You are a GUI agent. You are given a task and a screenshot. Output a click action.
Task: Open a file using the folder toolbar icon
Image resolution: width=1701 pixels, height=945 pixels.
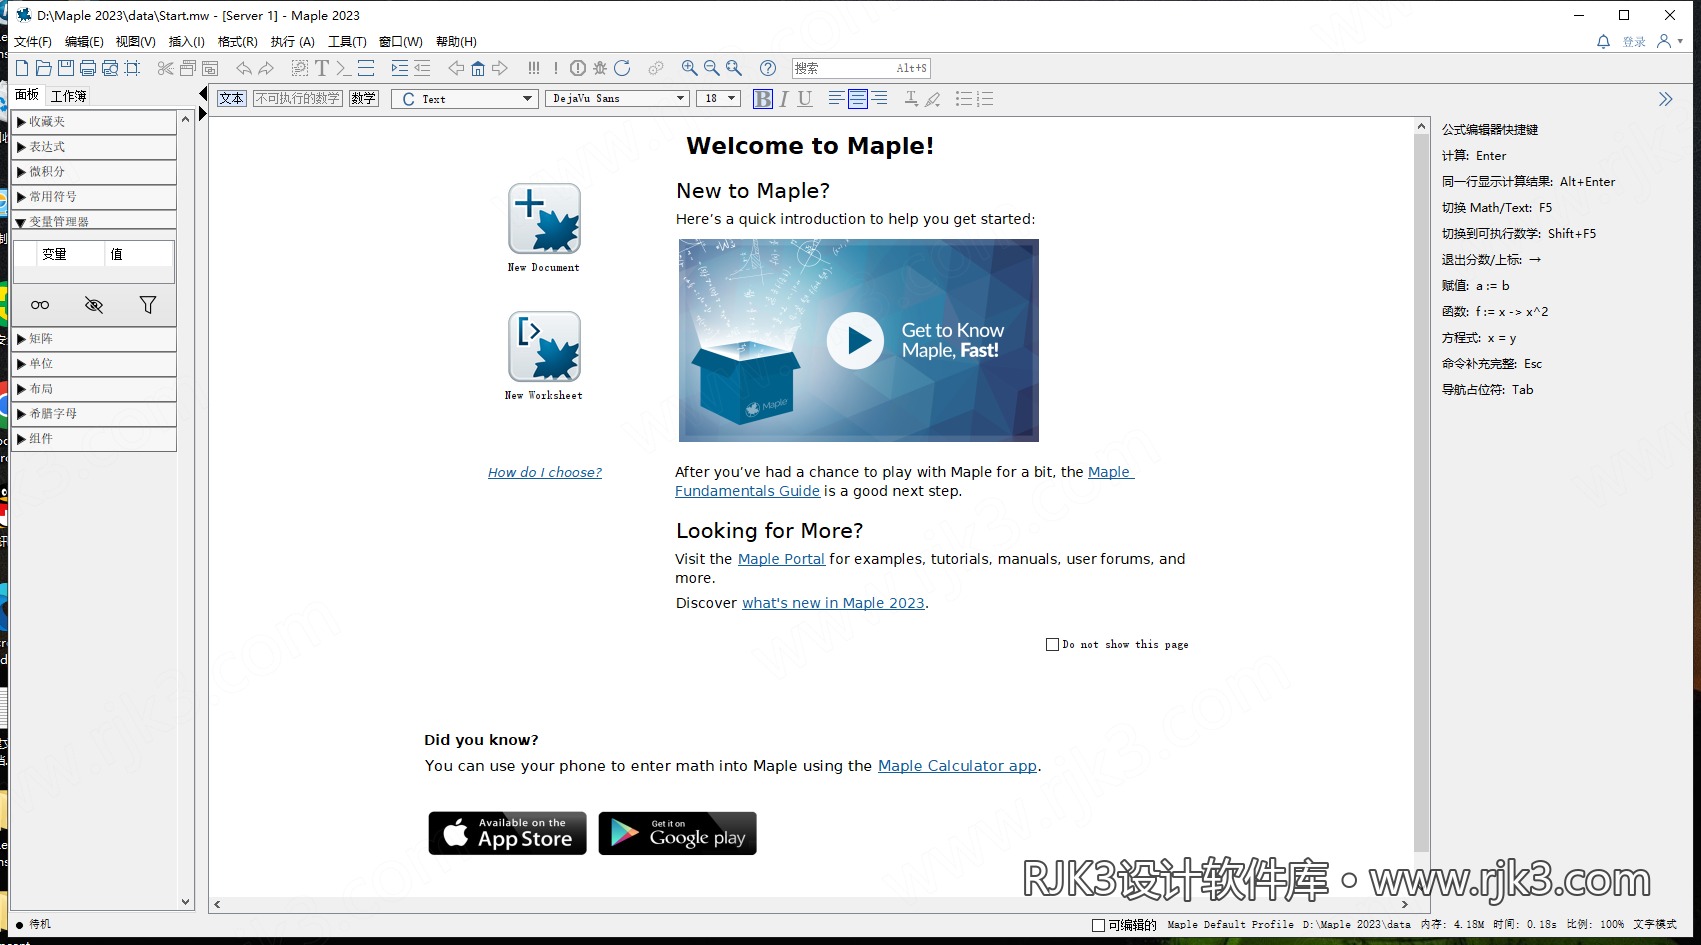(43, 68)
